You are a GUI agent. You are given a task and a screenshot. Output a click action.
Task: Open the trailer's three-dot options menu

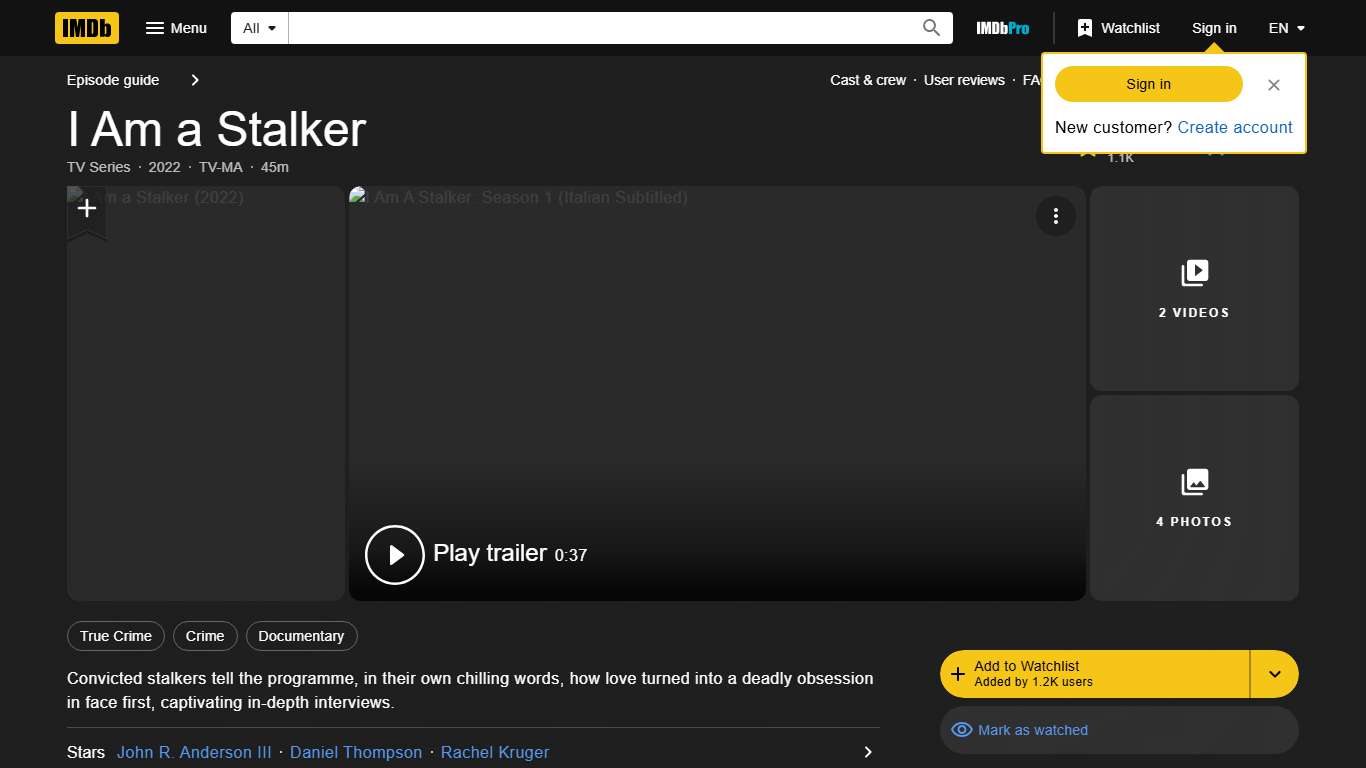click(1056, 216)
